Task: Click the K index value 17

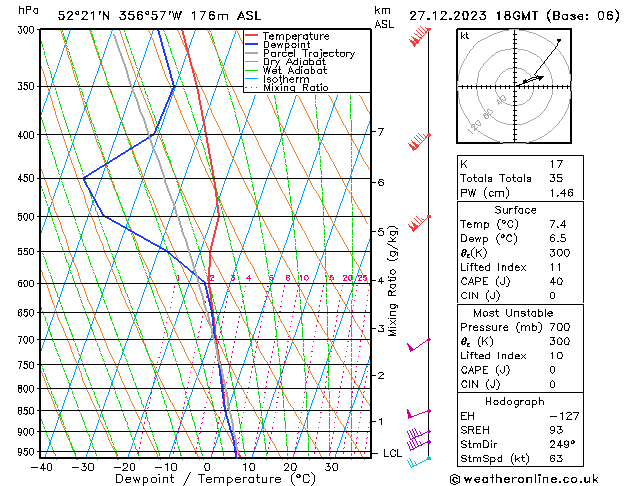Action: pos(556,164)
